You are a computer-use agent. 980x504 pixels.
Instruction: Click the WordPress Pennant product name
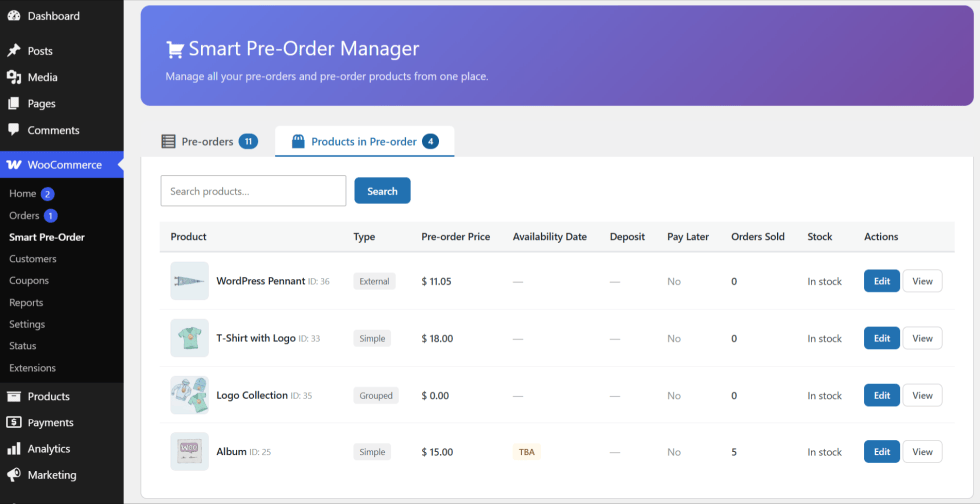click(261, 281)
